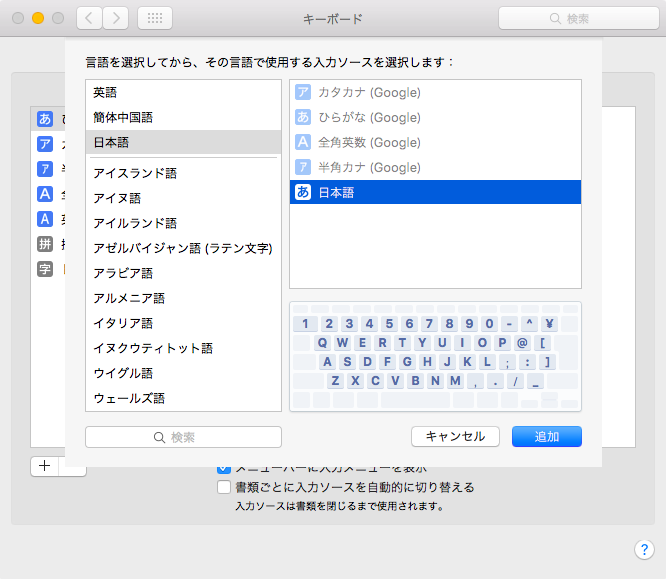Select the first ア katakana icon in background list
This screenshot has width=666, height=579.
45,144
